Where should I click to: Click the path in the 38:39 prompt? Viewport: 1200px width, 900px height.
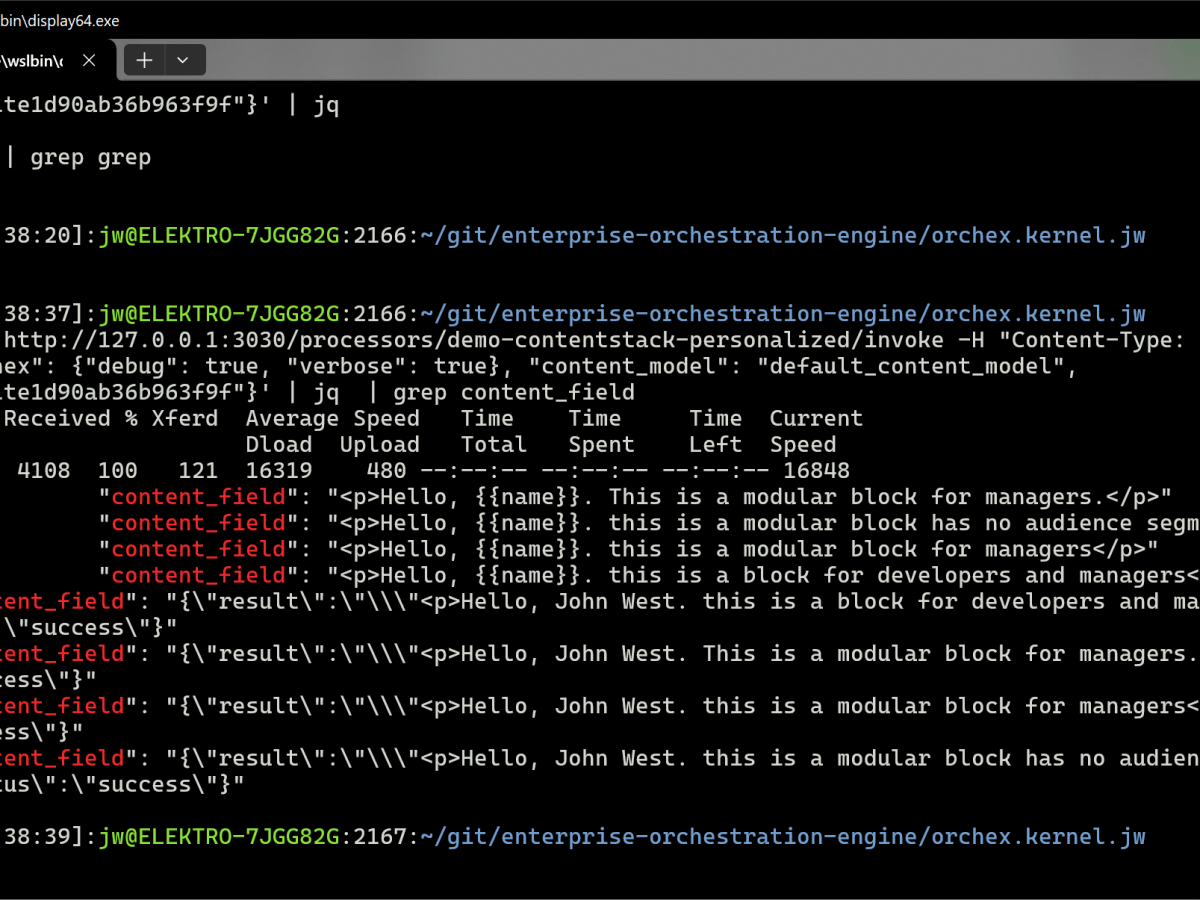coord(781,836)
